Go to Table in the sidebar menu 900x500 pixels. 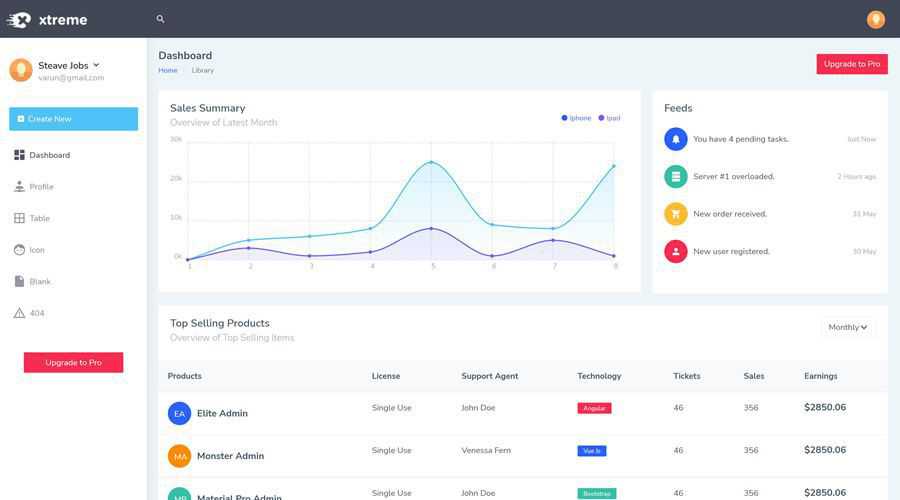pyautogui.click(x=39, y=218)
